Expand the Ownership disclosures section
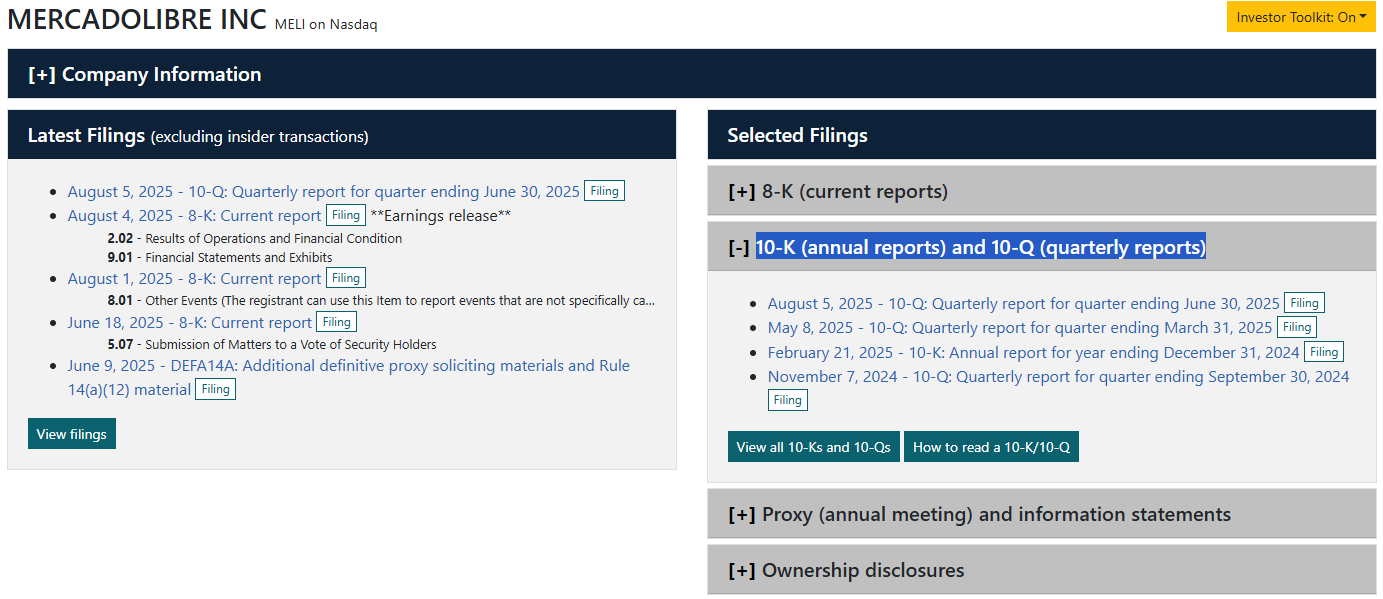Viewport: 1383px width, 599px height. point(862,569)
